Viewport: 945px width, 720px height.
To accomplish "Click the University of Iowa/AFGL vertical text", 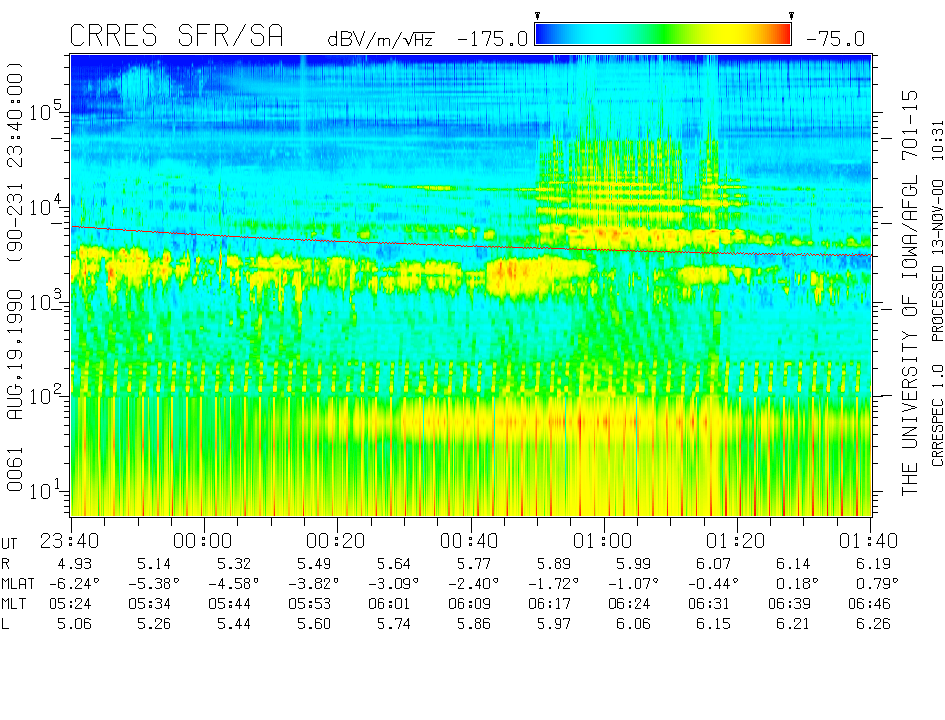I will [910, 290].
